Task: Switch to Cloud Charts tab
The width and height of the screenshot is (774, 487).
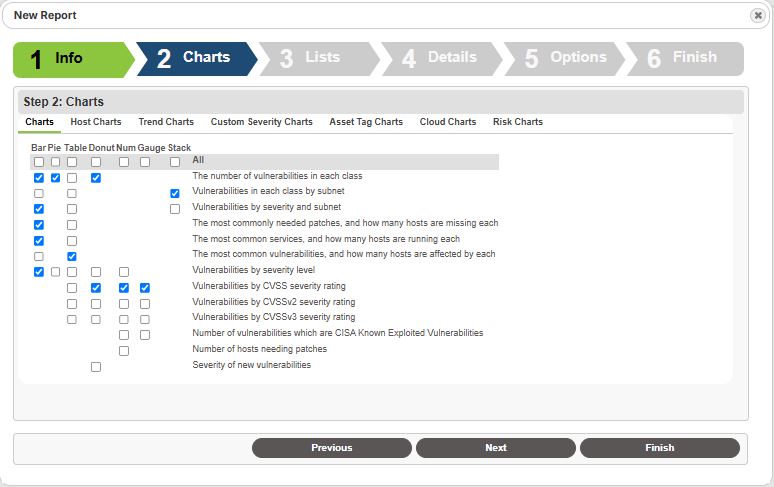Action: click(448, 122)
